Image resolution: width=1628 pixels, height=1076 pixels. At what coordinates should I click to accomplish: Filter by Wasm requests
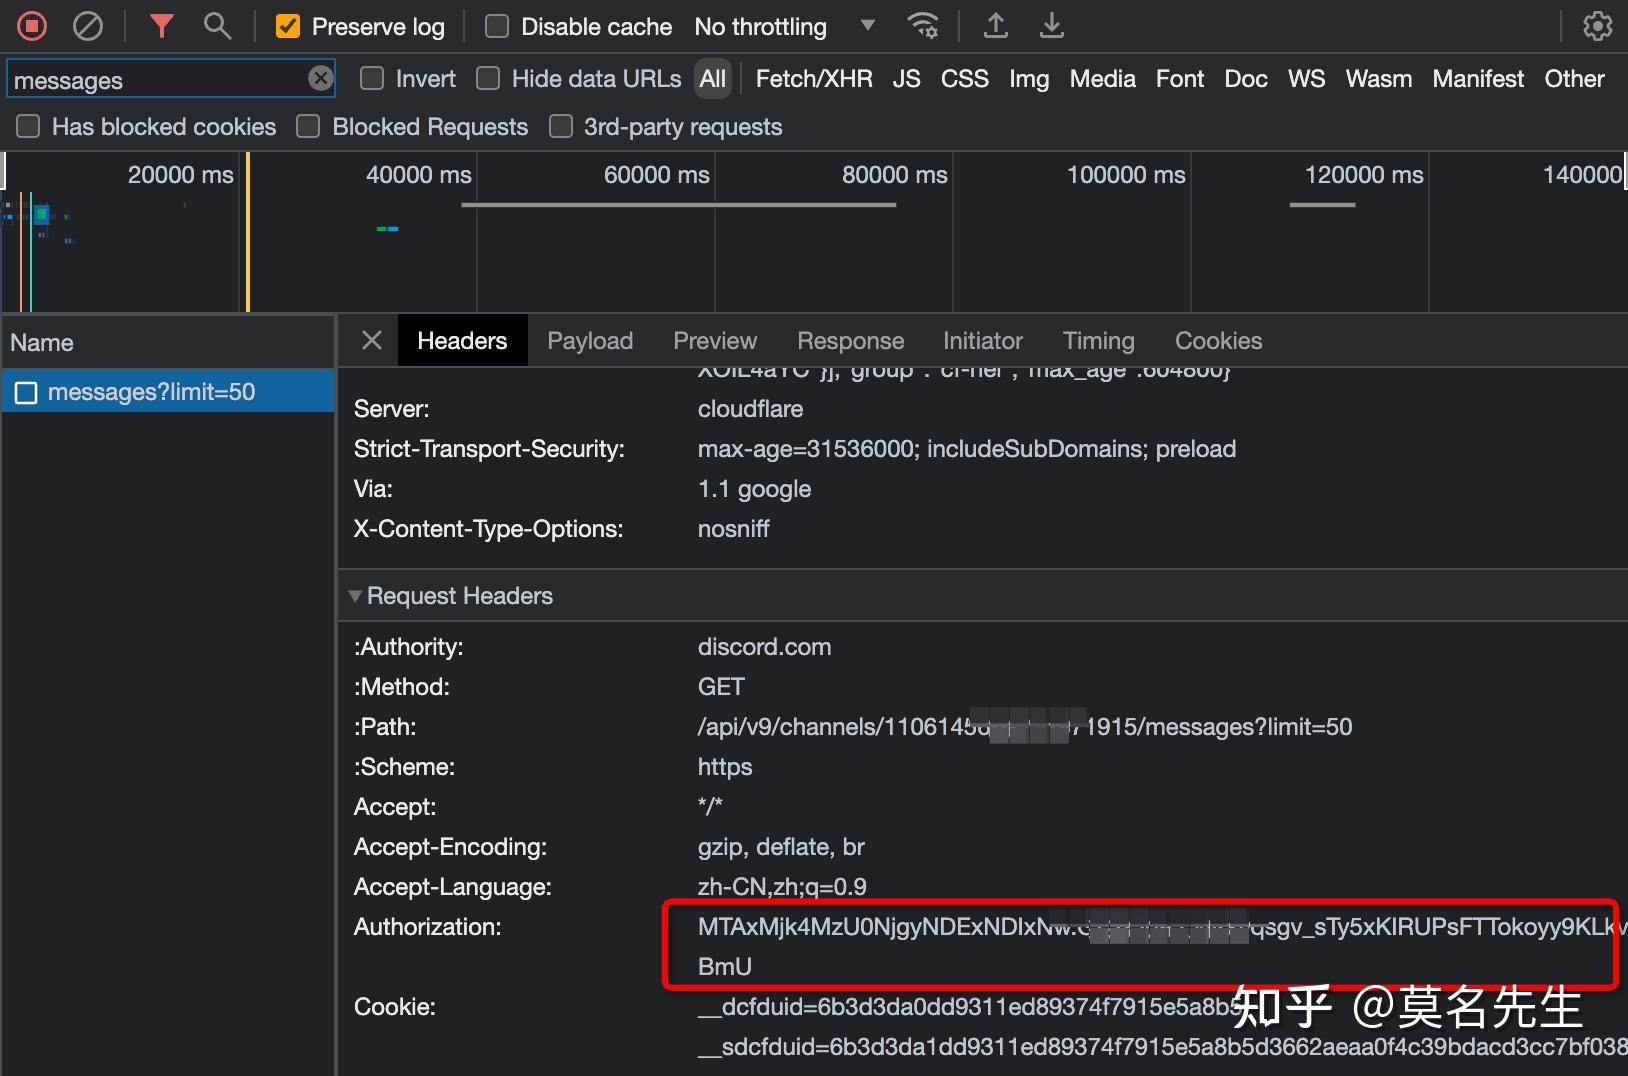(x=1378, y=78)
